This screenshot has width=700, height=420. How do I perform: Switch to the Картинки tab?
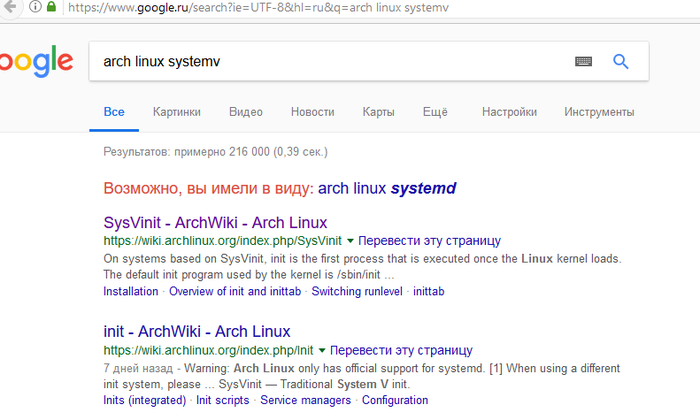pyautogui.click(x=177, y=112)
